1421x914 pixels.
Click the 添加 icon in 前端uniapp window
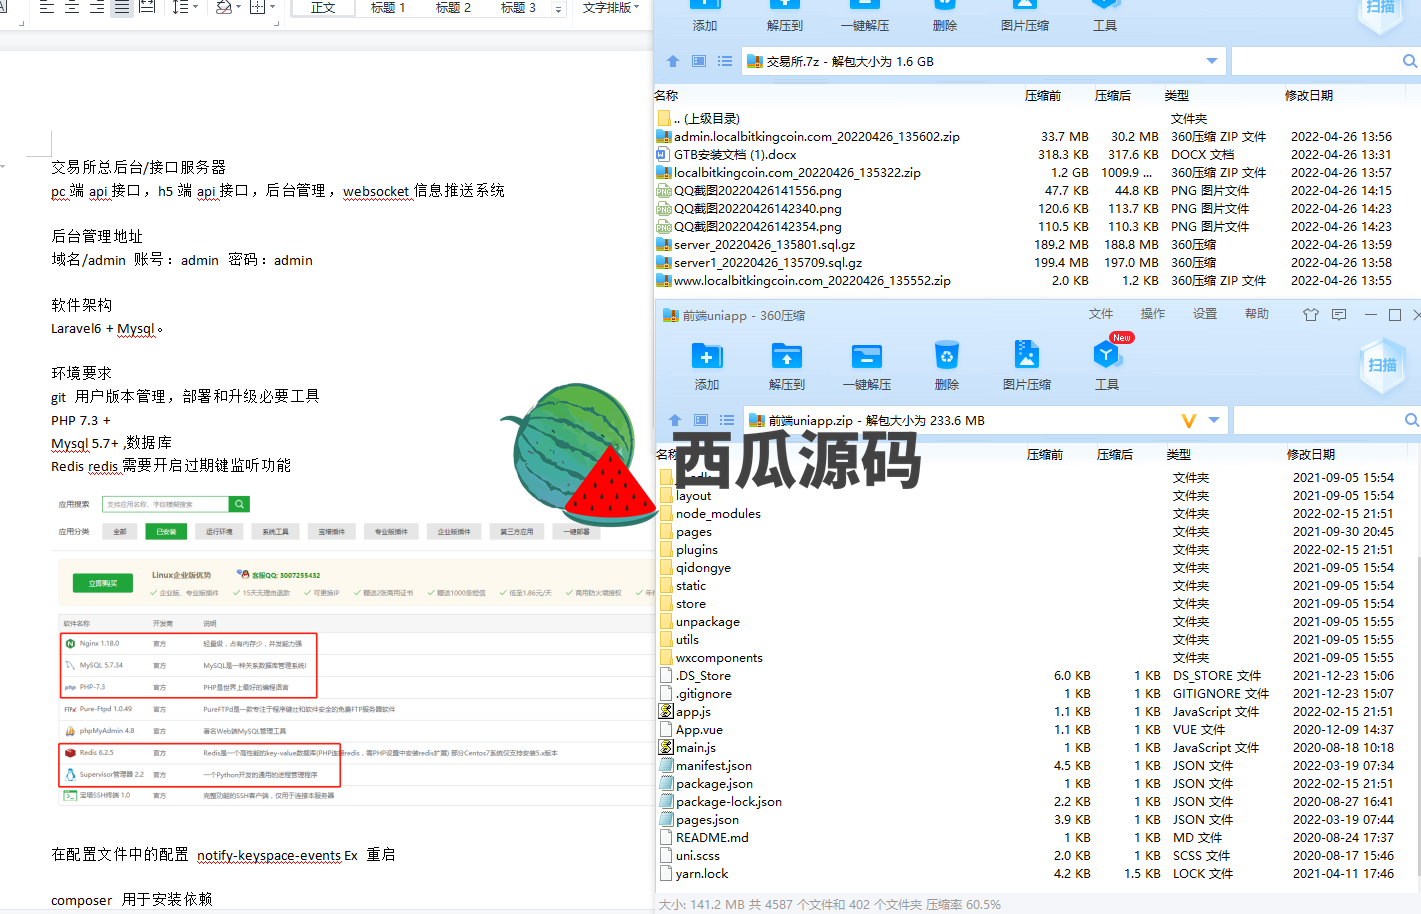(707, 355)
